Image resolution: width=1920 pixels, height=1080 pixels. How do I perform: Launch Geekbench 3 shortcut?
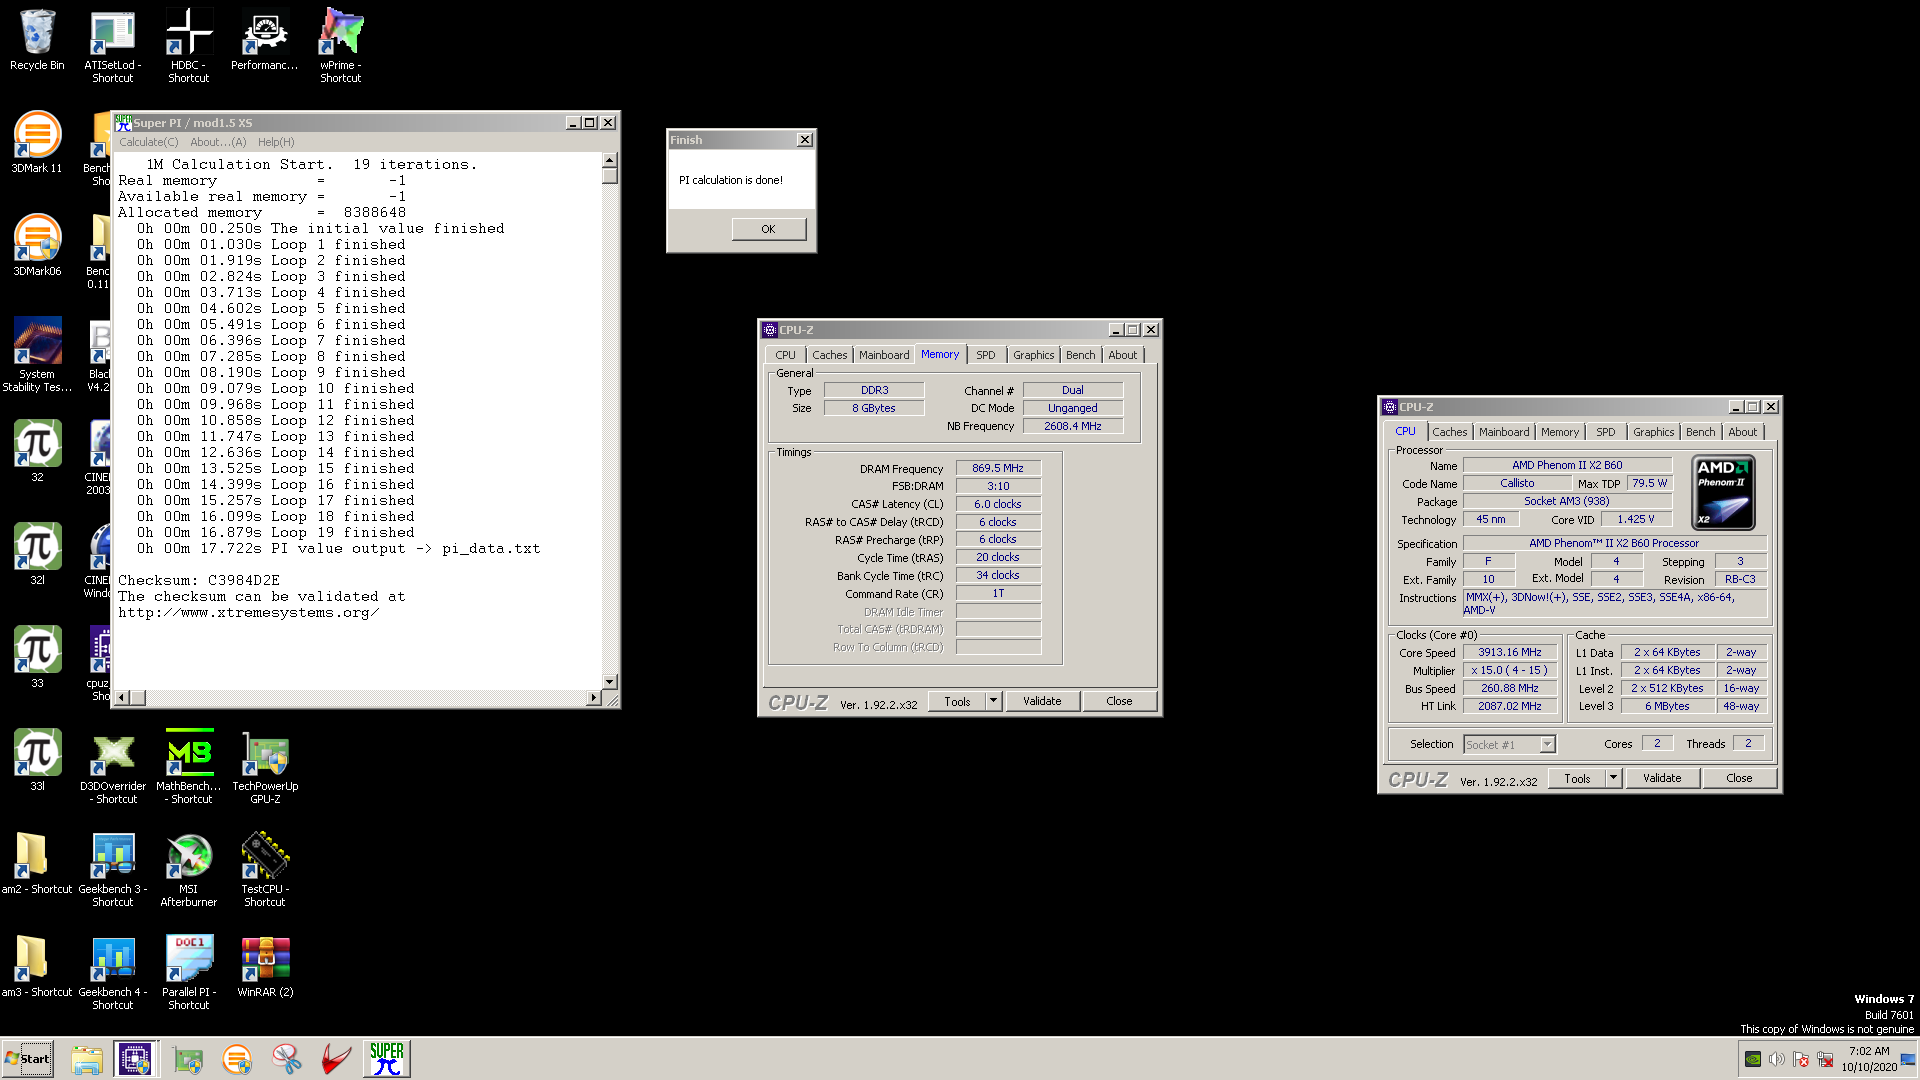(x=113, y=869)
